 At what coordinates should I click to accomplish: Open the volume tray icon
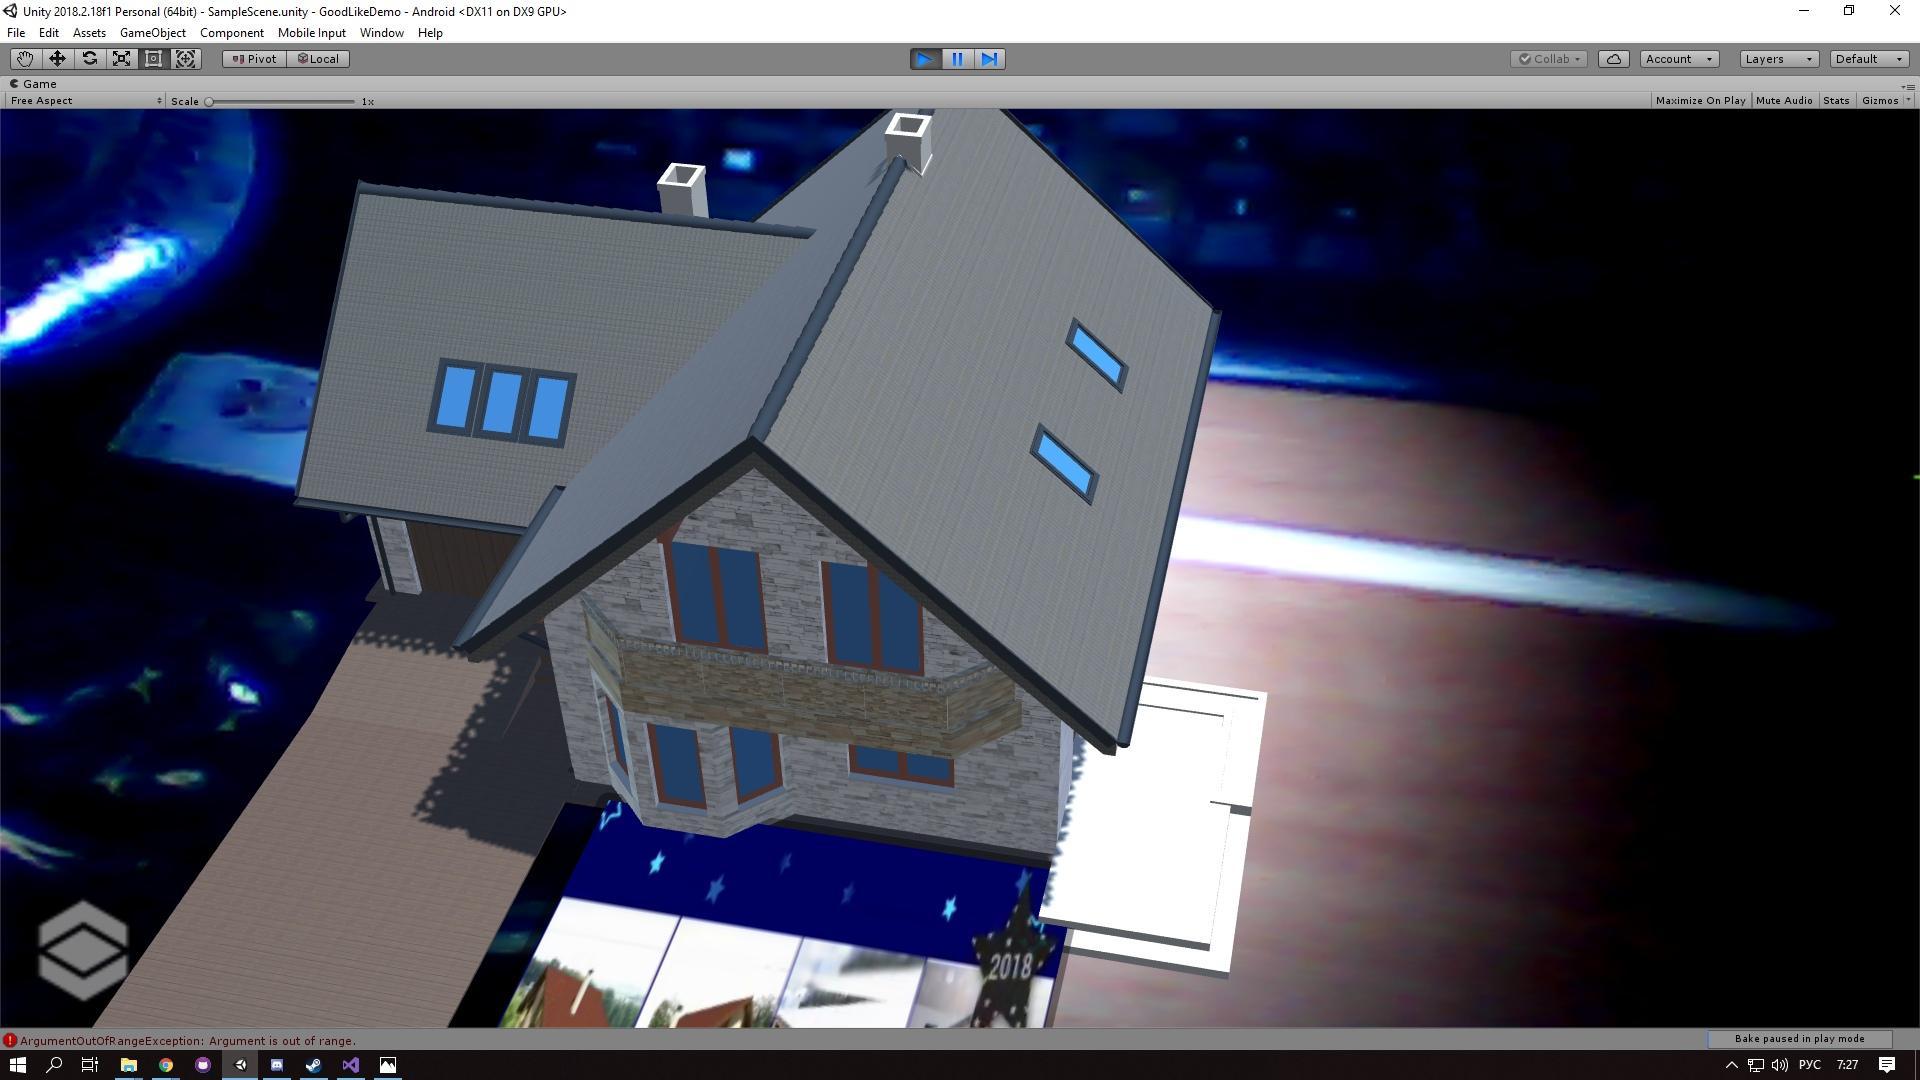[1780, 1065]
